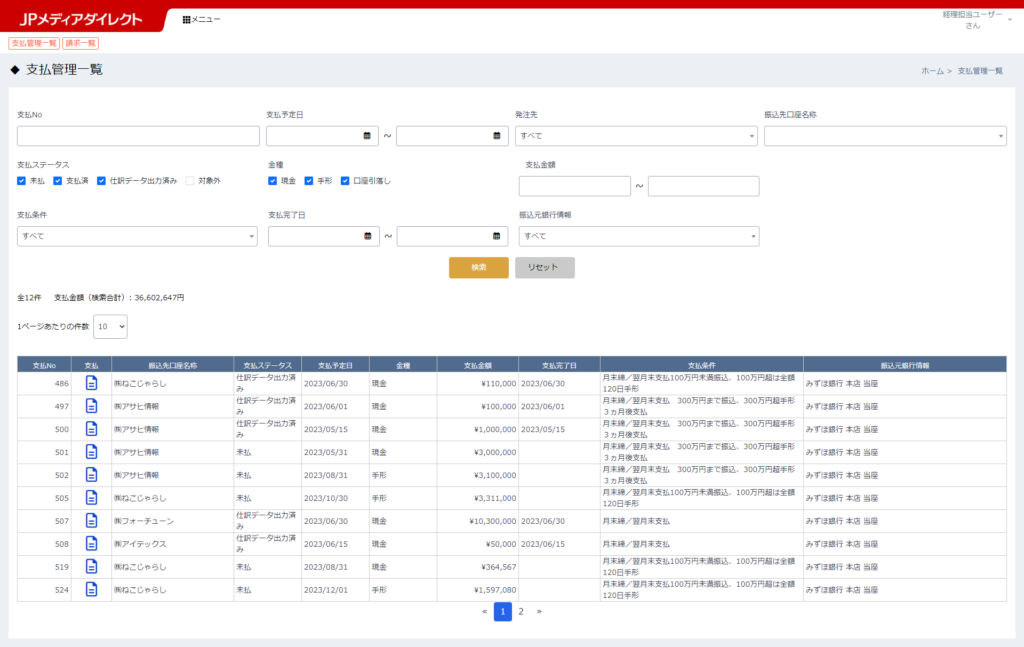Change items per page dropdown showing 10
The width and height of the screenshot is (1024, 647).
point(110,326)
